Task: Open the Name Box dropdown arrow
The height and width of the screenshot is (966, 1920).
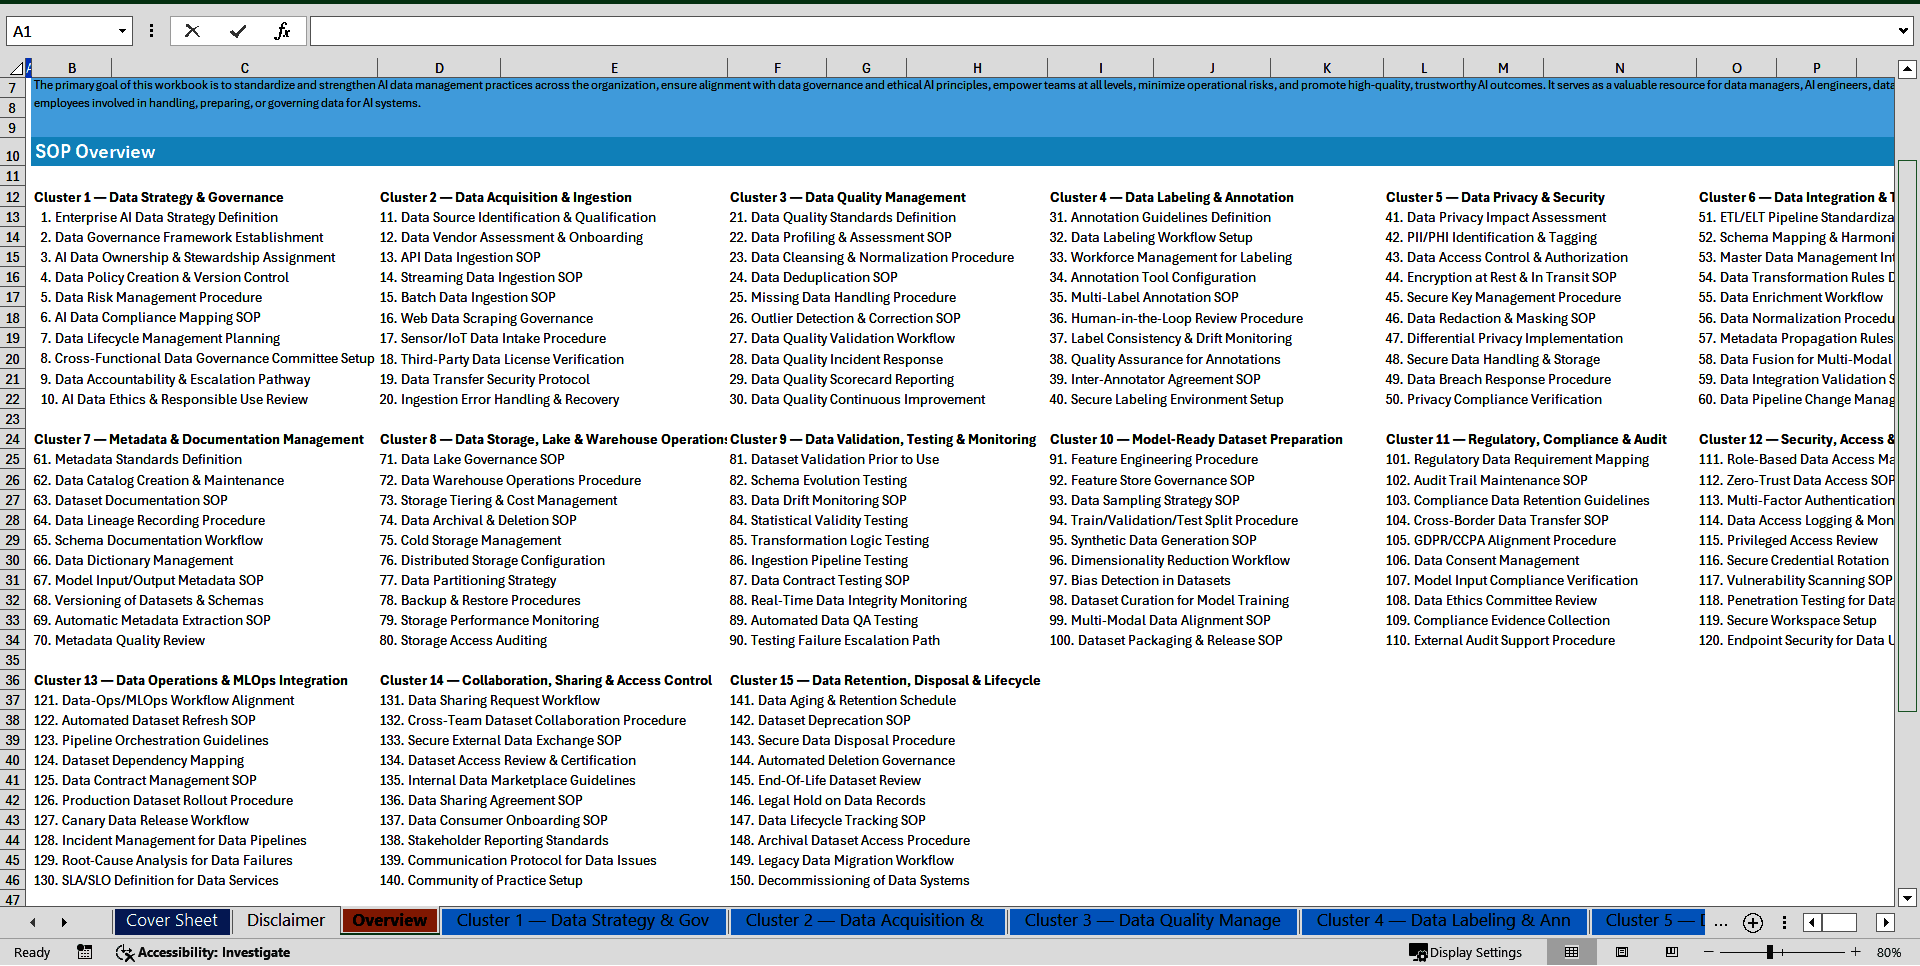Action: 124,30
